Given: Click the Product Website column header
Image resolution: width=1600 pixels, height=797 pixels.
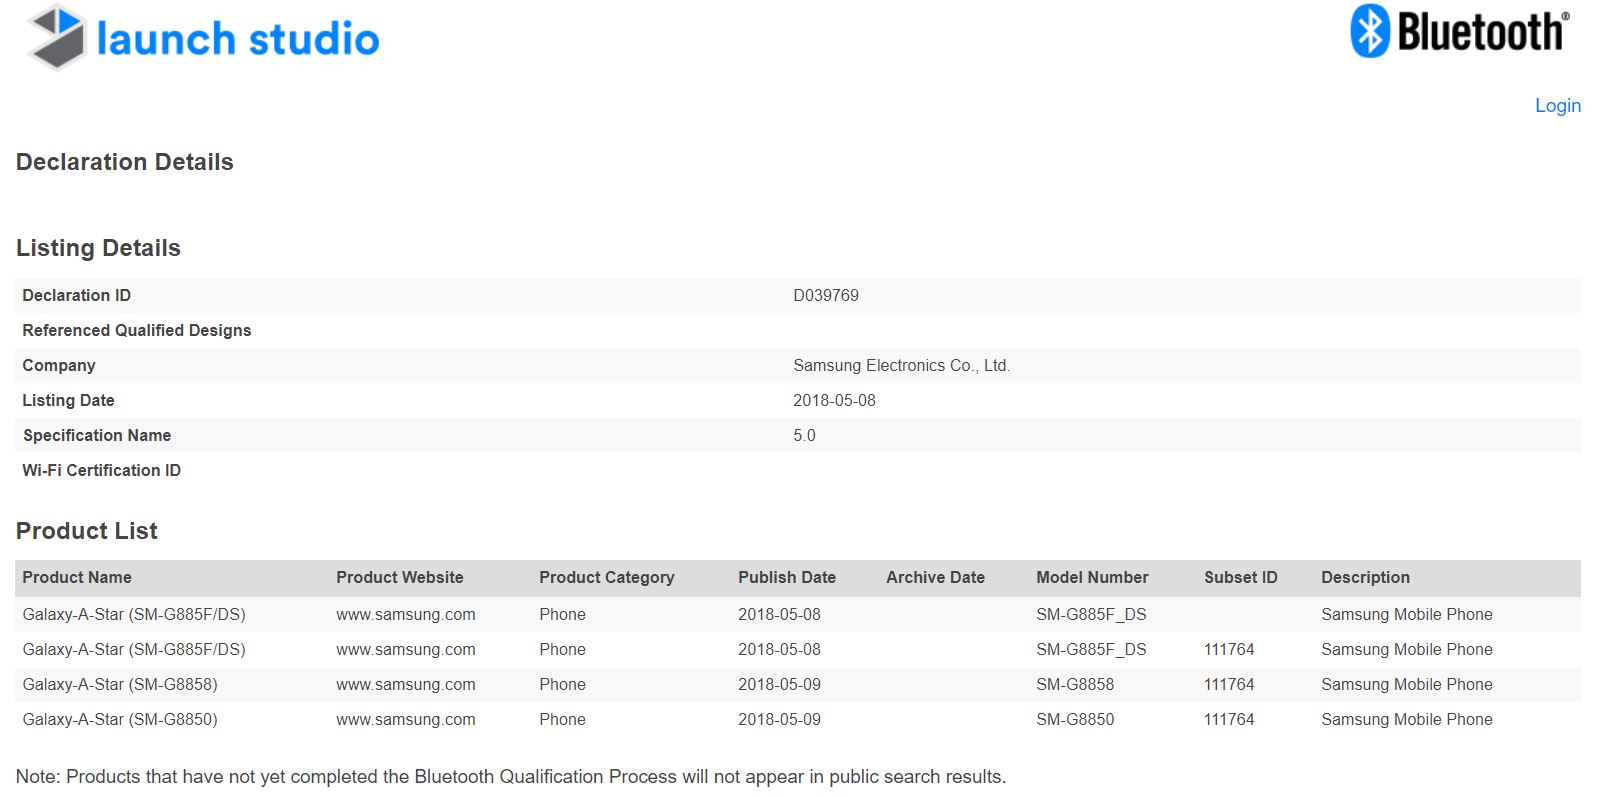Looking at the screenshot, I should click(x=399, y=577).
